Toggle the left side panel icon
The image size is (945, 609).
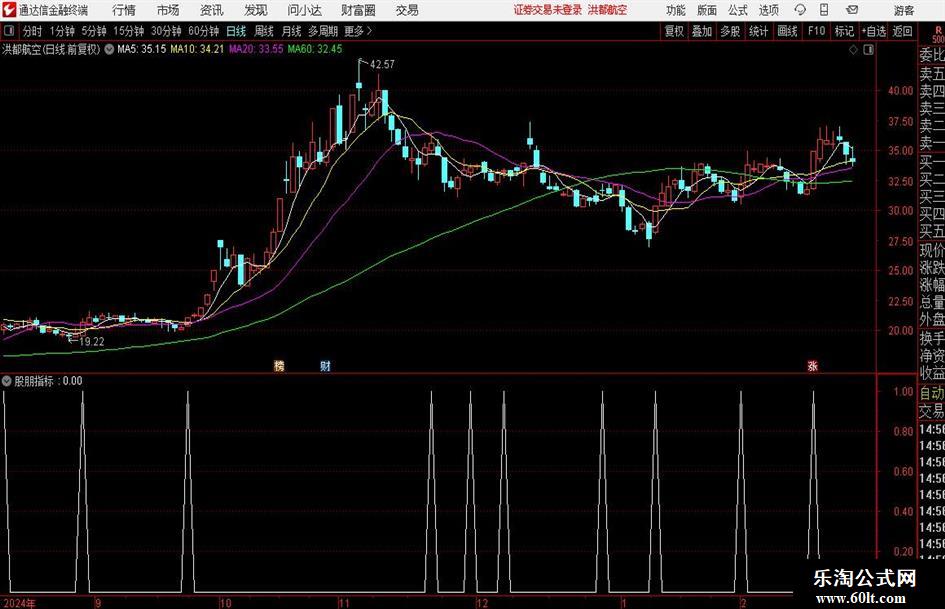tap(8, 31)
